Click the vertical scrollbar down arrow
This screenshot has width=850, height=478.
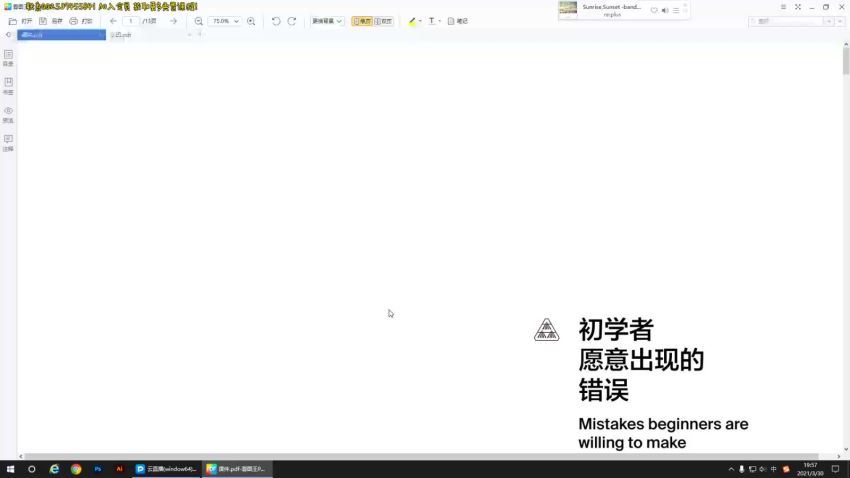846,449
